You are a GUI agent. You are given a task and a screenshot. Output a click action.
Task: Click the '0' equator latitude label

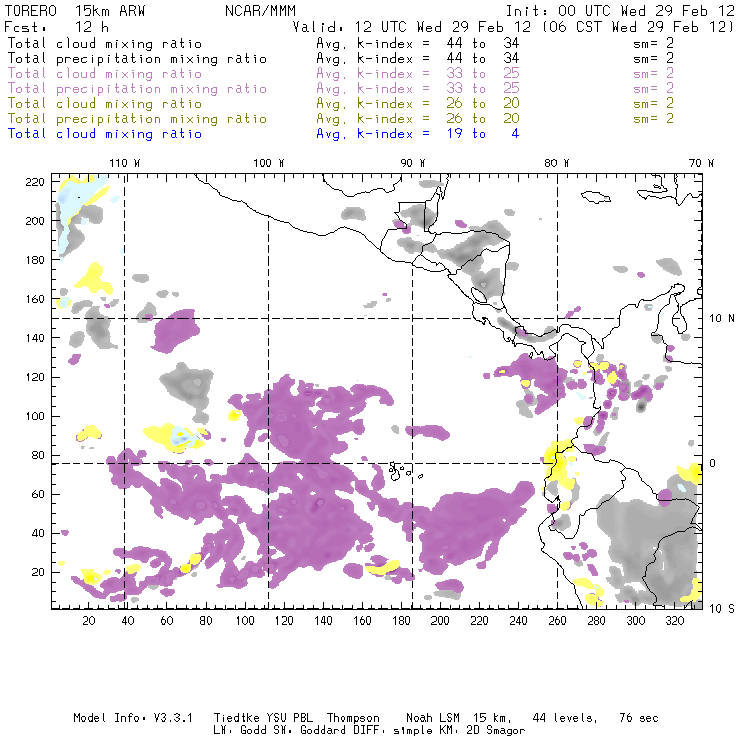tap(712, 463)
